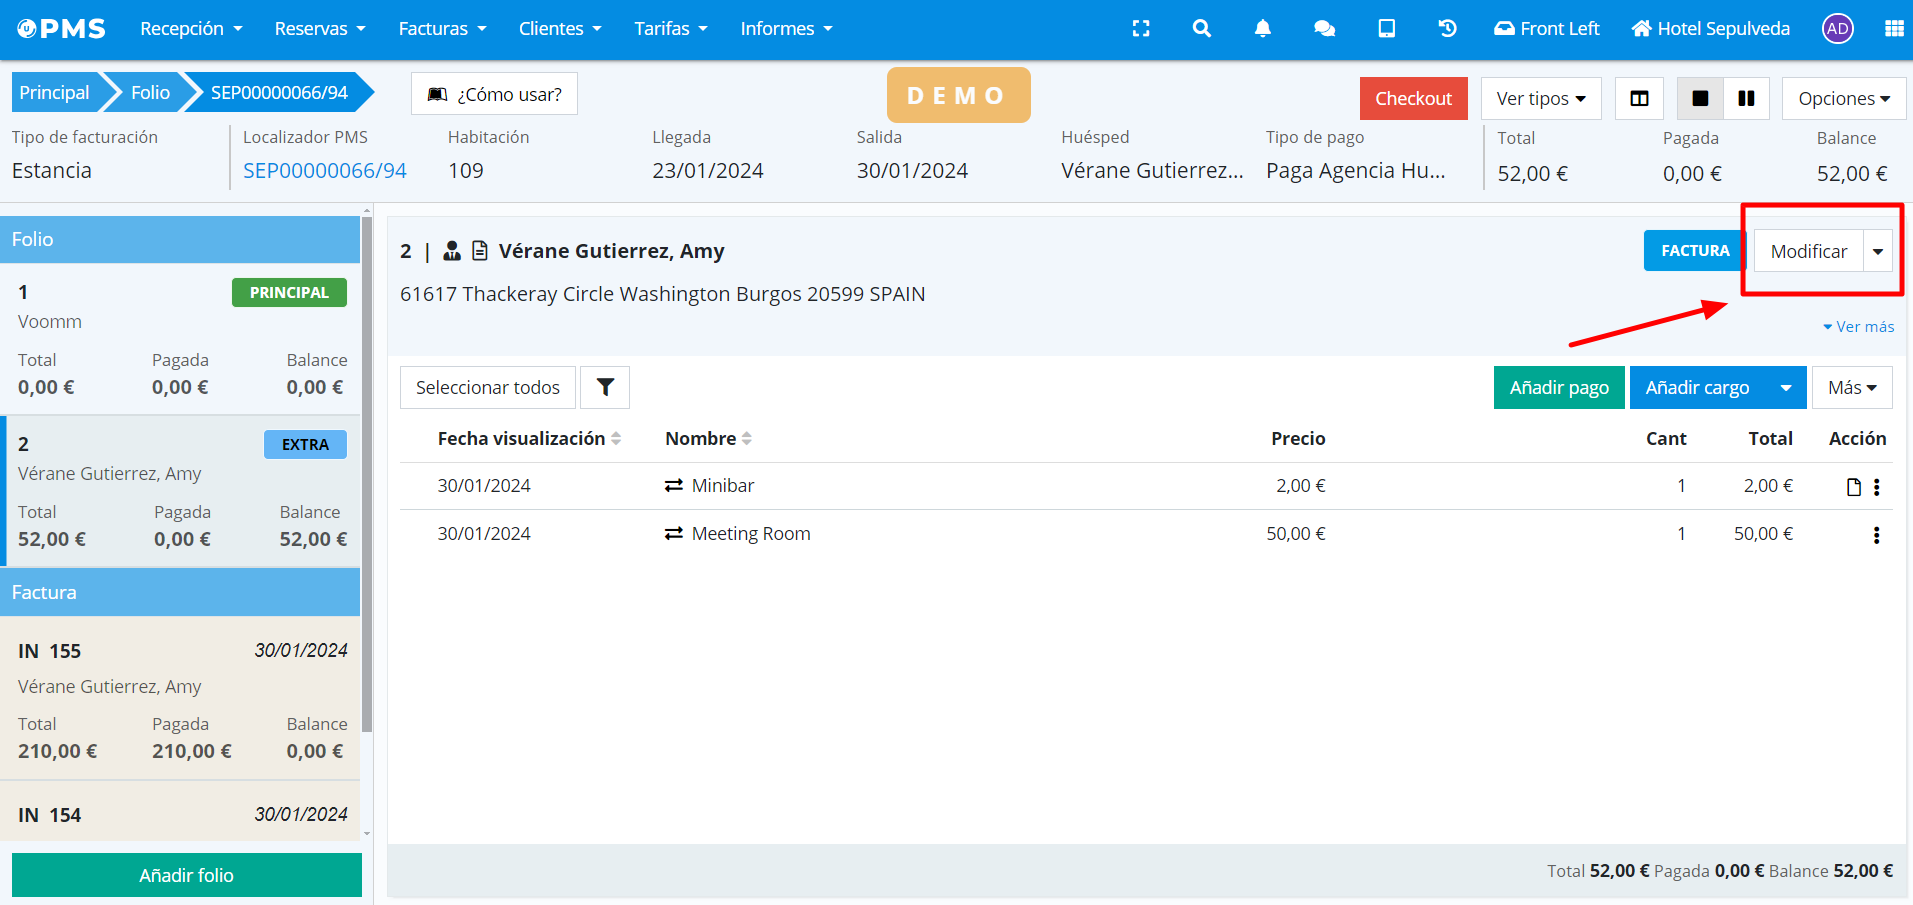Open Minibar row document icon
Viewport: 1913px width, 905px height.
(x=1853, y=487)
